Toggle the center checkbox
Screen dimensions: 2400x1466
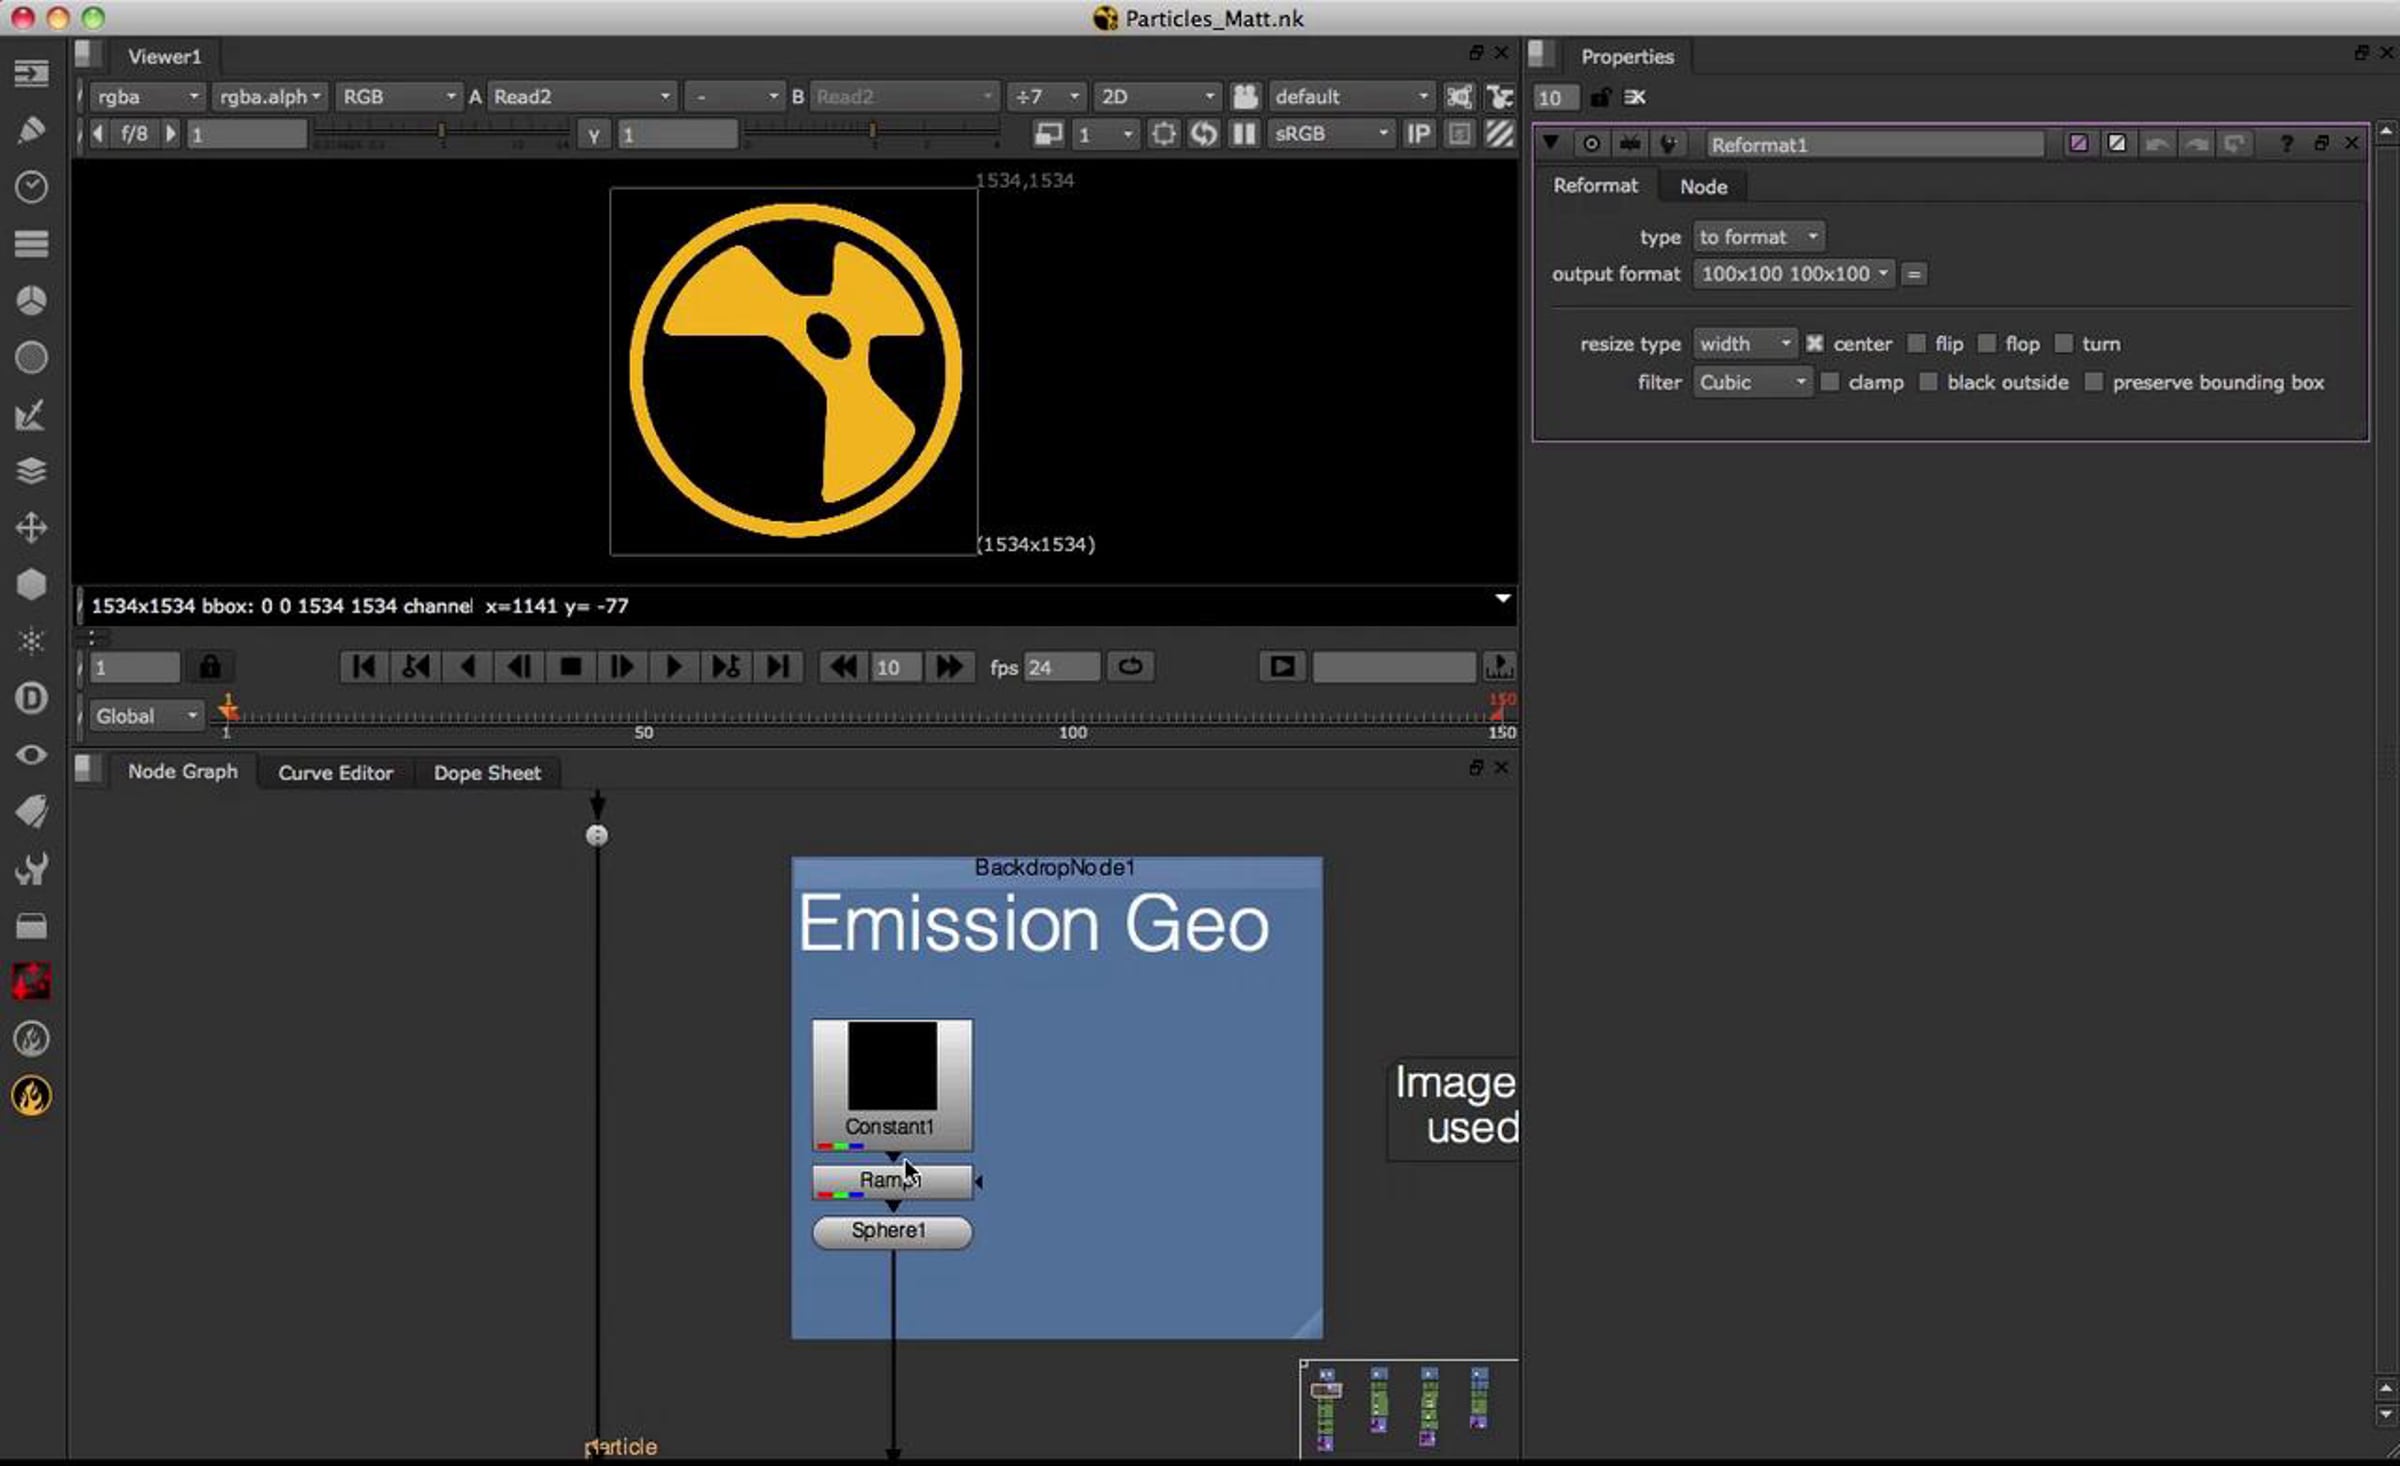pyautogui.click(x=1815, y=344)
